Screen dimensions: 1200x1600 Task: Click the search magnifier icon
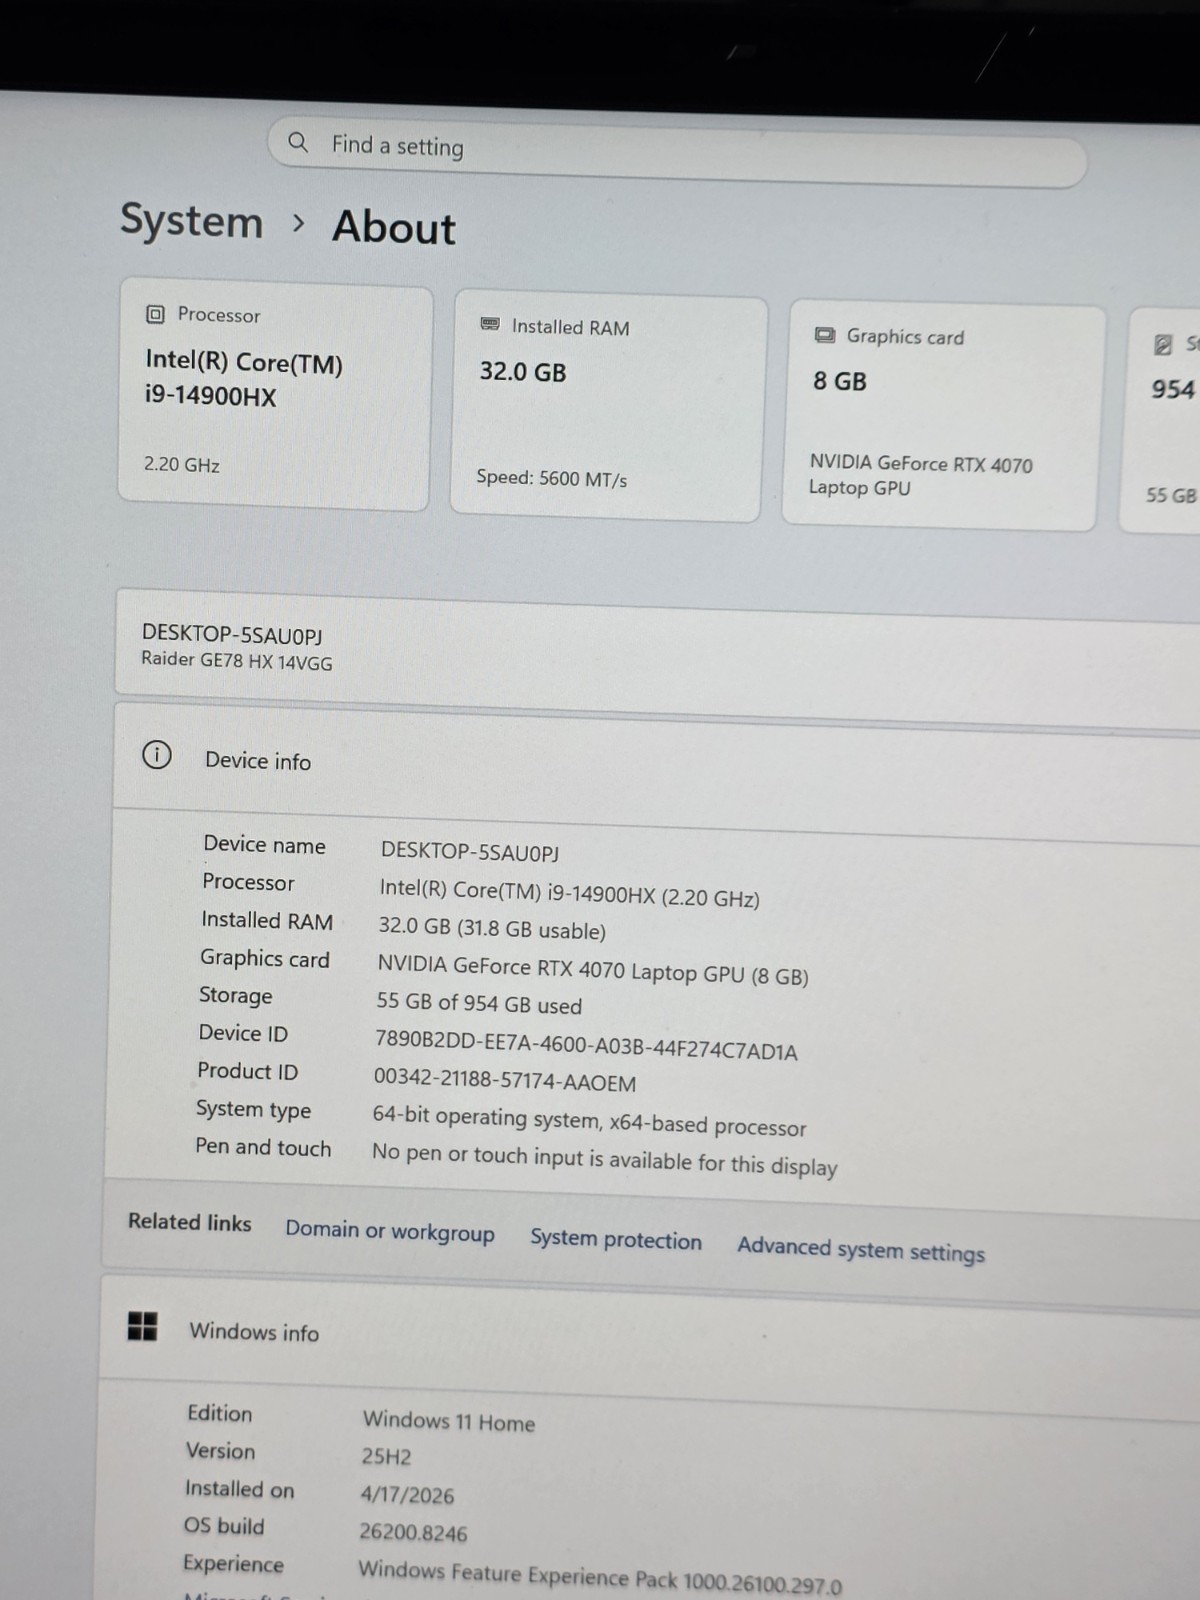[x=298, y=142]
